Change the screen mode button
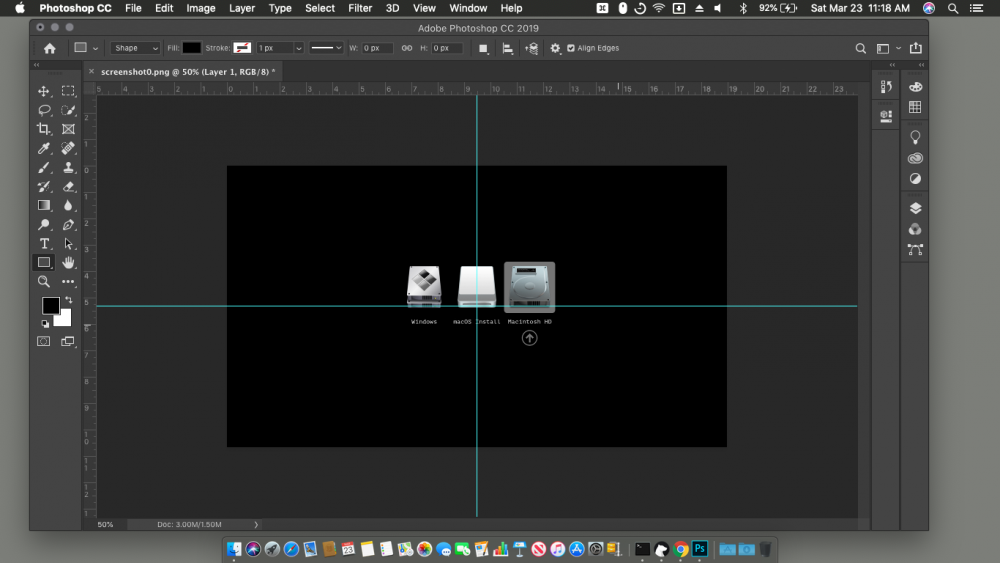The width and height of the screenshot is (1000, 563). [x=68, y=341]
